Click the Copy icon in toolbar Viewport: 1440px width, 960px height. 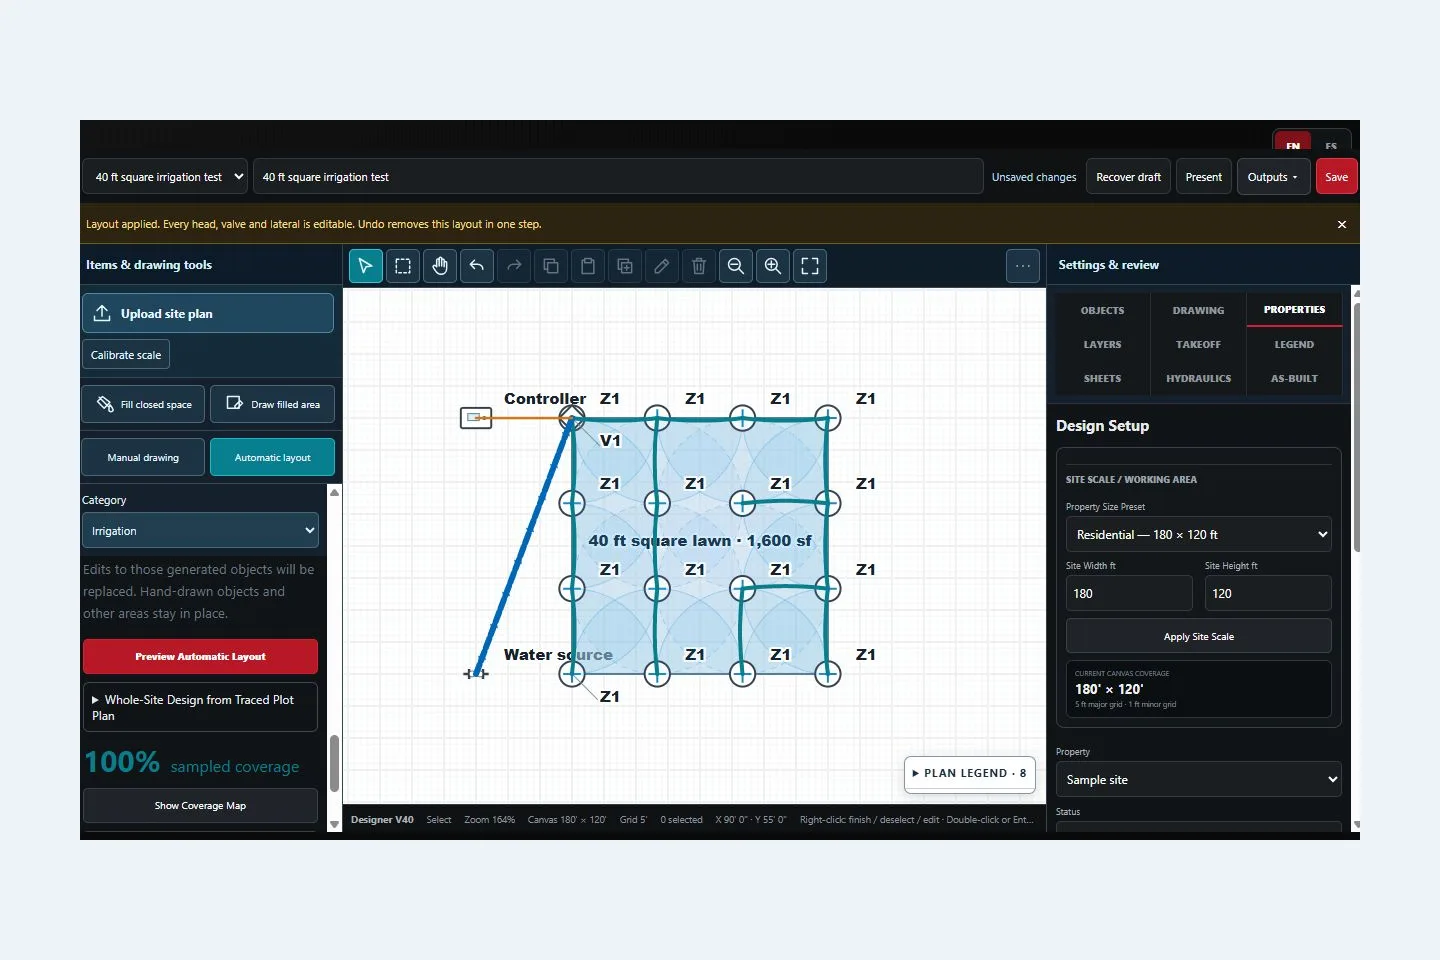coord(551,266)
